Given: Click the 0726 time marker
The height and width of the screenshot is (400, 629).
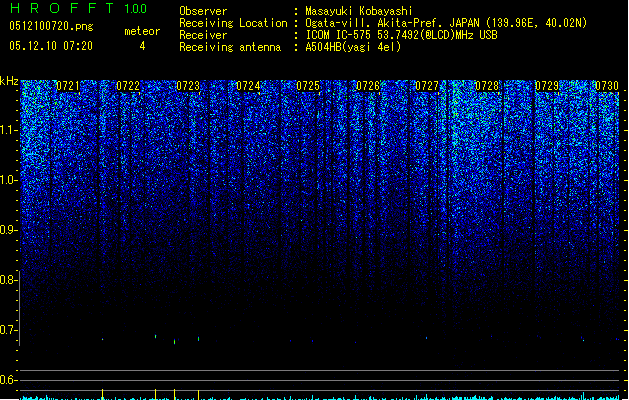Looking at the screenshot, I should tap(368, 86).
